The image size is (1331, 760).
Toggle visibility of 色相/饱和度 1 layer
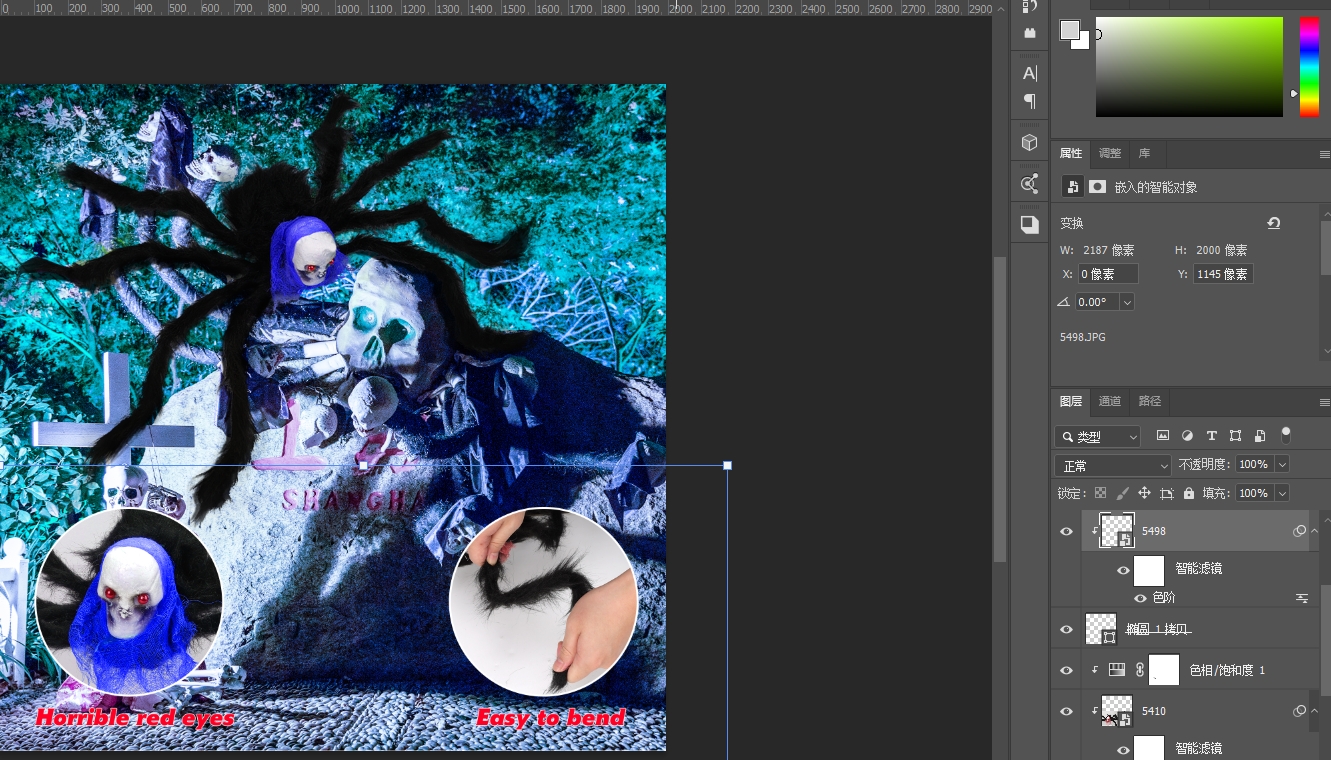point(1066,670)
